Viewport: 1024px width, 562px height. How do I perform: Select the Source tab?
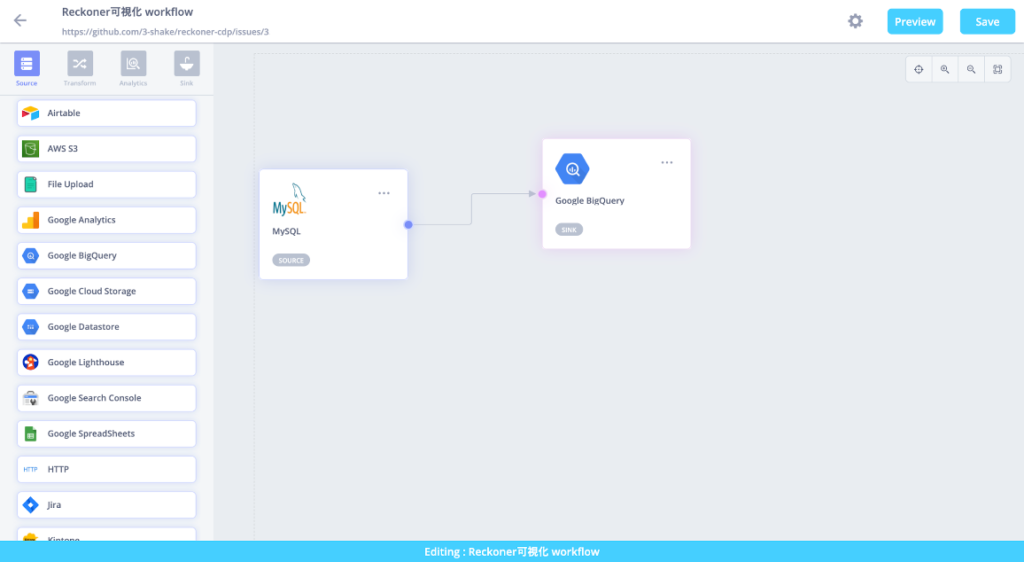(27, 69)
